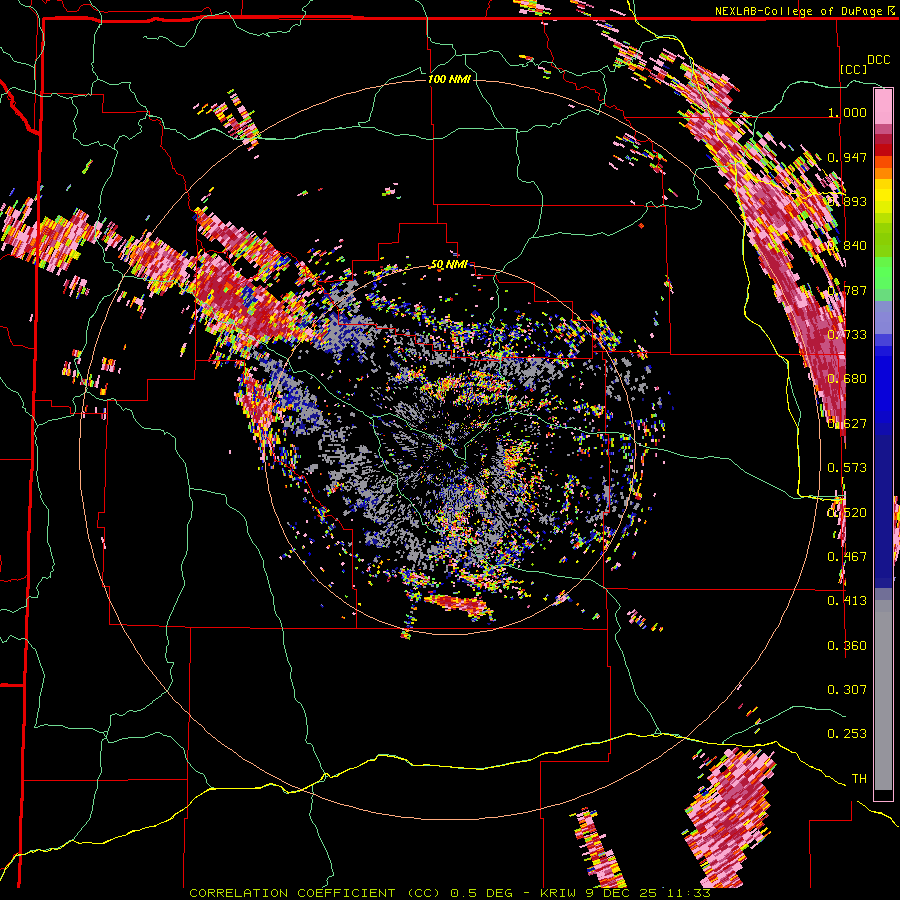Screen dimensions: 900x900
Task: Click the bright green color bar segment
Action: [883, 273]
